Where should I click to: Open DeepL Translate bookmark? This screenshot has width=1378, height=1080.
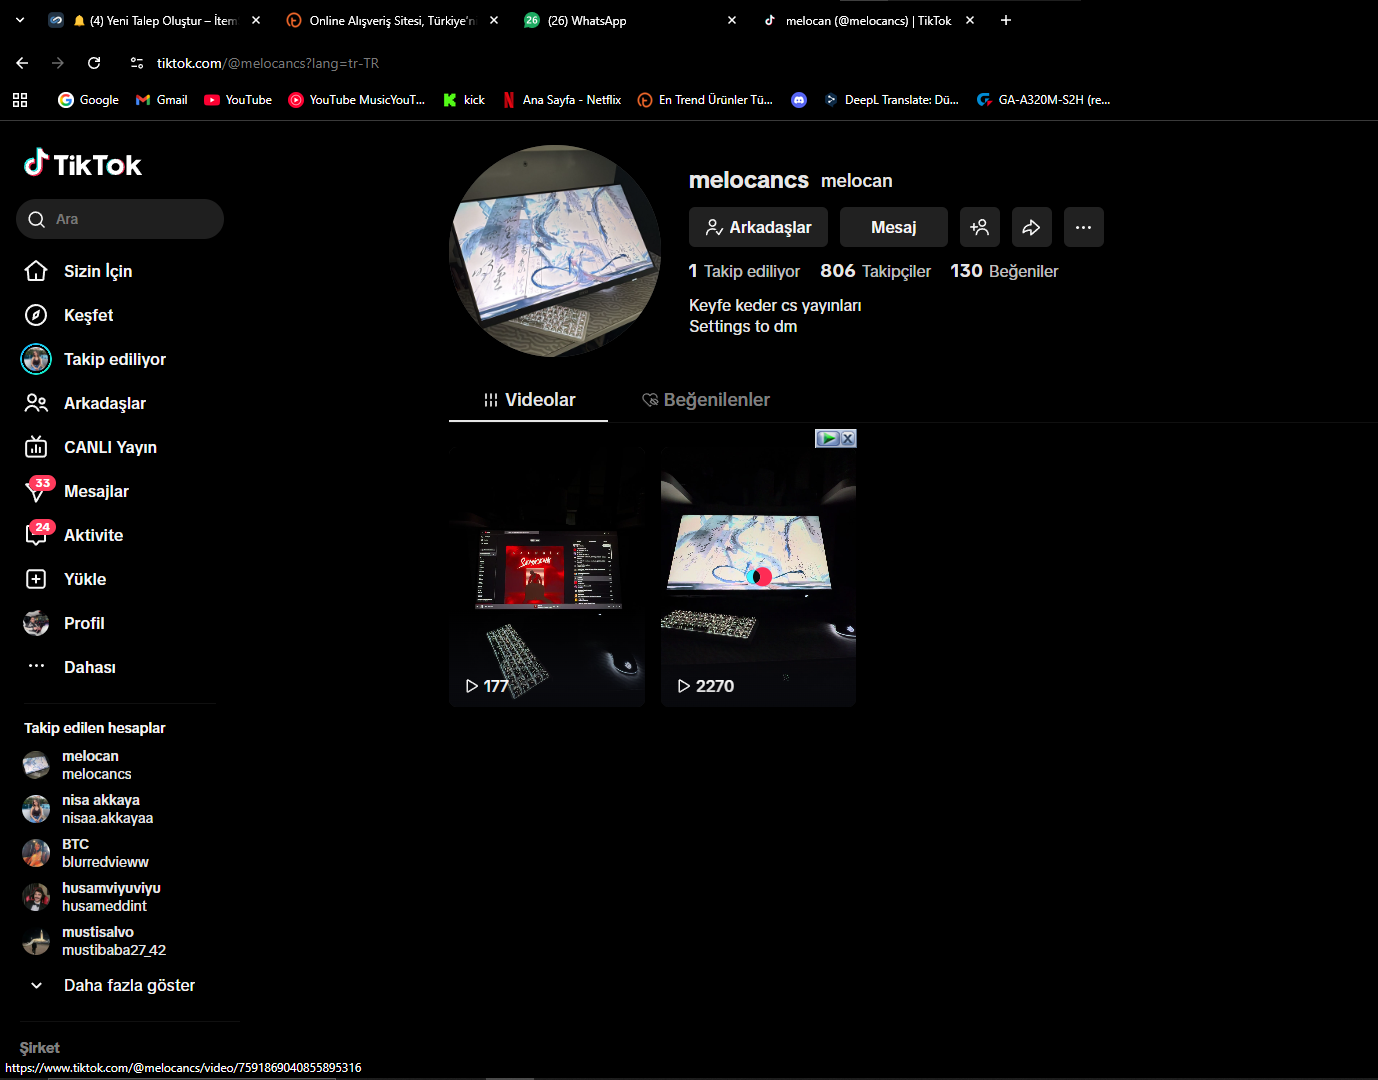pos(891,100)
